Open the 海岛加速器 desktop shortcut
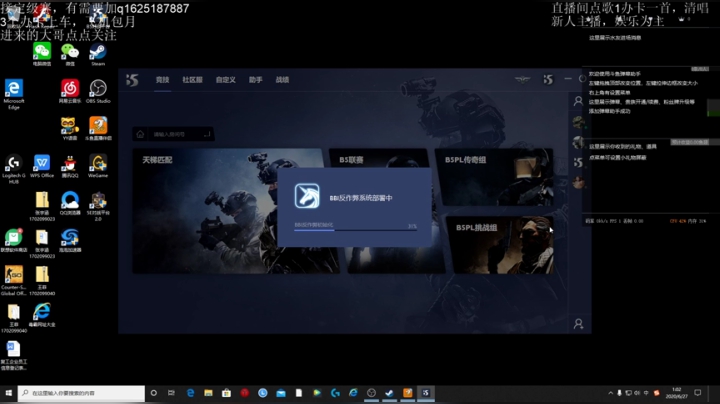 (70, 241)
